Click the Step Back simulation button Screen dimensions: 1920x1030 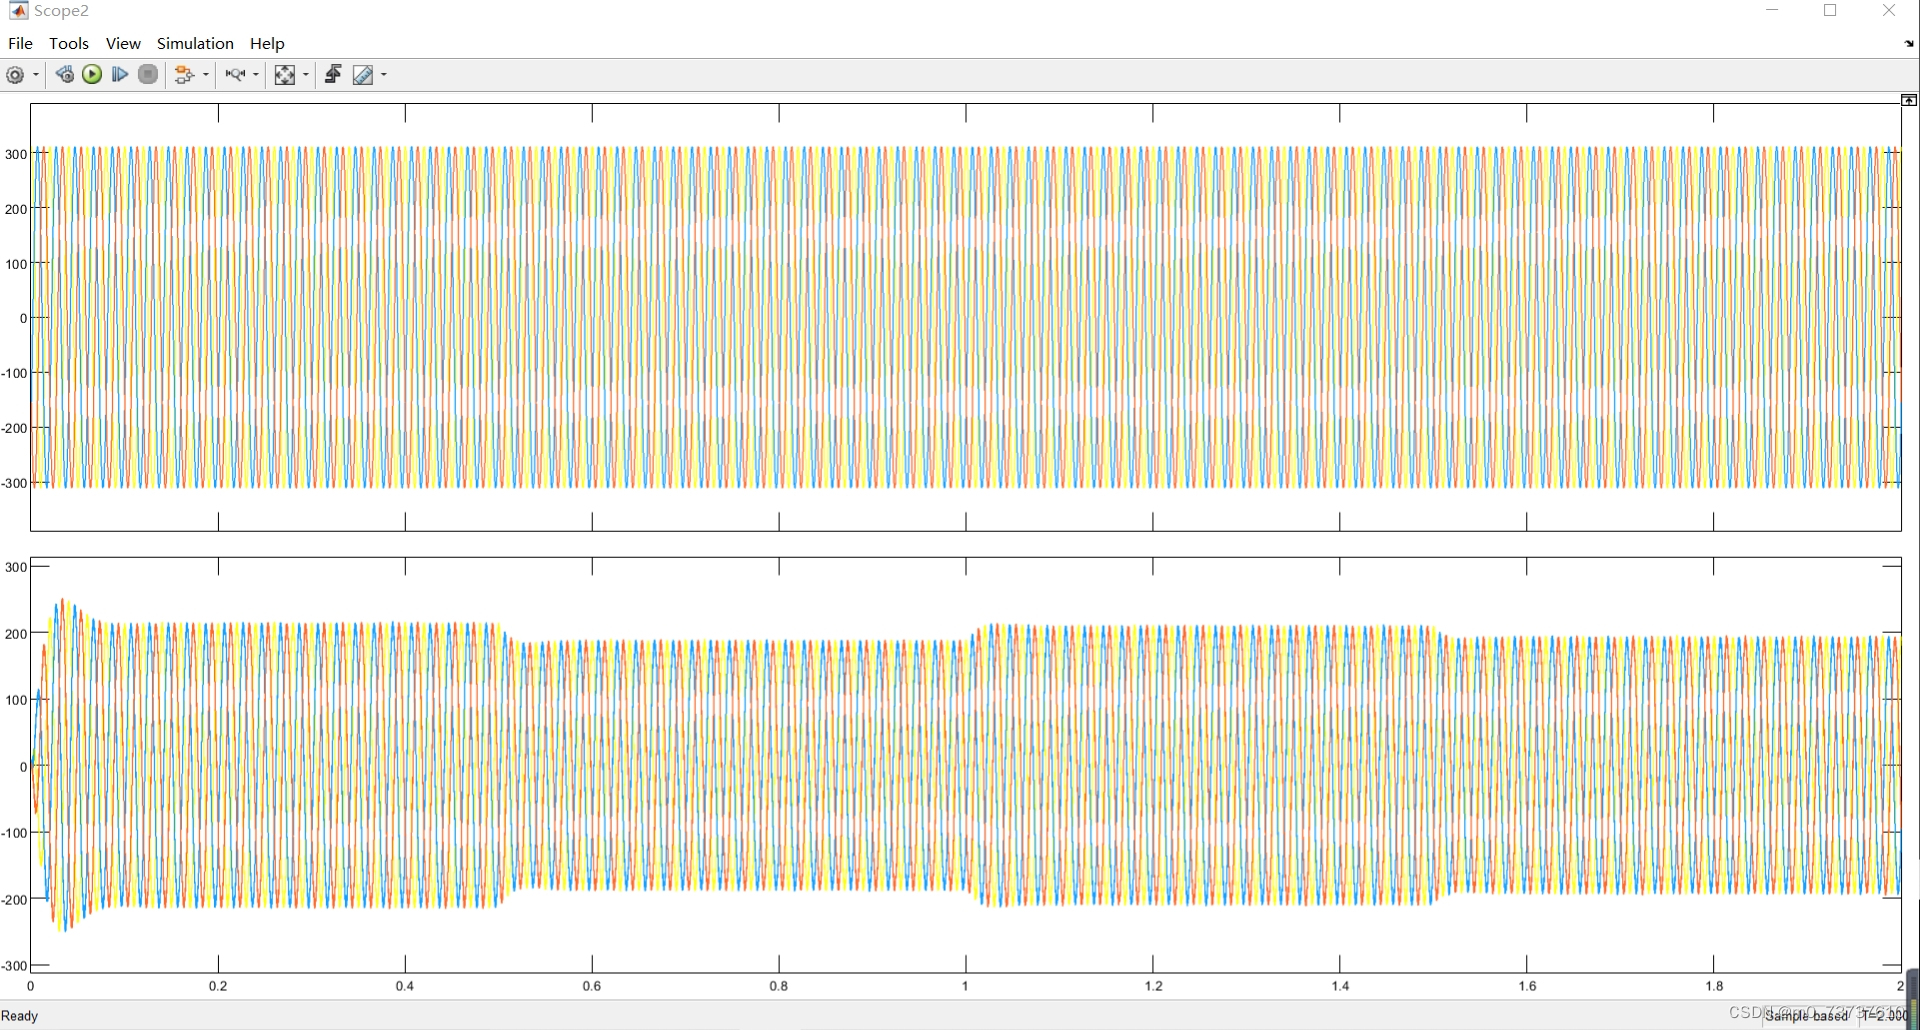pyautogui.click(x=64, y=75)
